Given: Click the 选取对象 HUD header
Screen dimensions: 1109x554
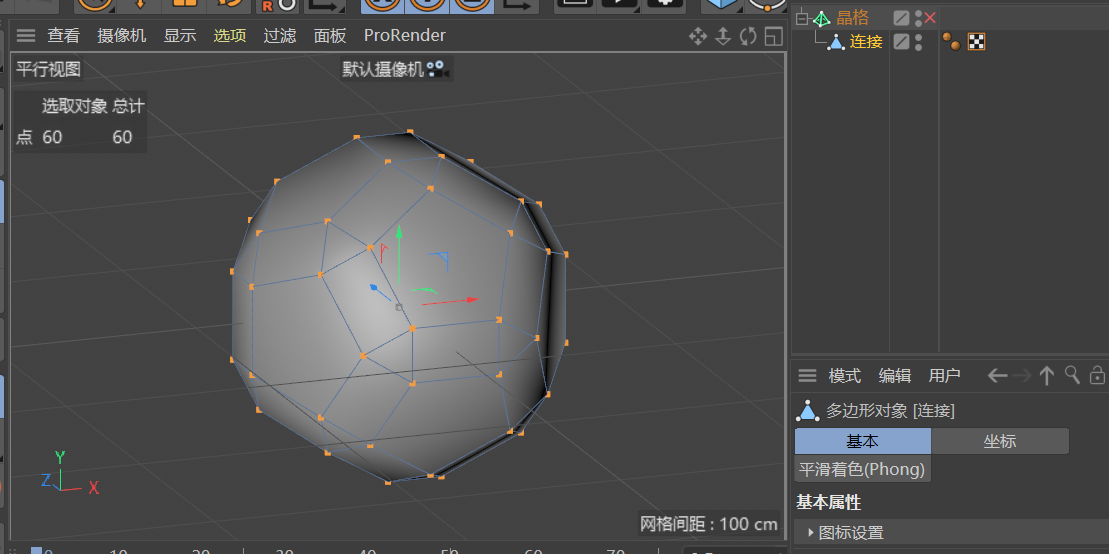Looking at the screenshot, I should coord(74,107).
